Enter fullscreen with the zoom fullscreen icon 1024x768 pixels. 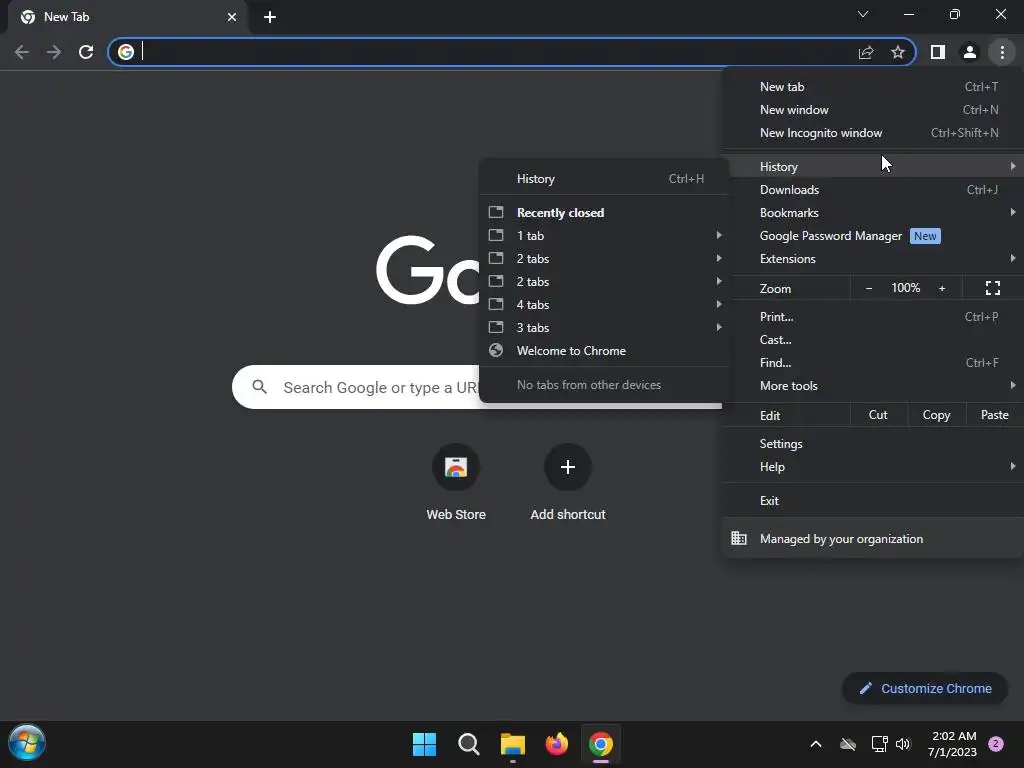[x=993, y=288]
